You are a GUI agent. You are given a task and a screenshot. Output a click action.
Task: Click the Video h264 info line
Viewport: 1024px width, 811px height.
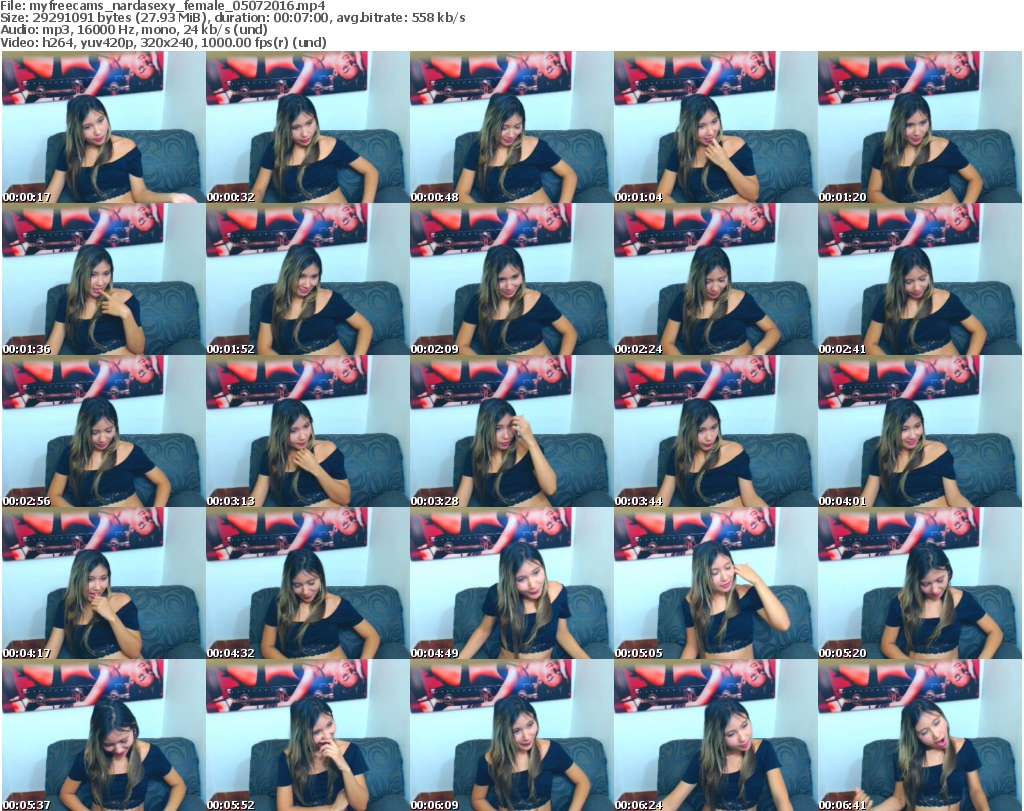click(163, 42)
